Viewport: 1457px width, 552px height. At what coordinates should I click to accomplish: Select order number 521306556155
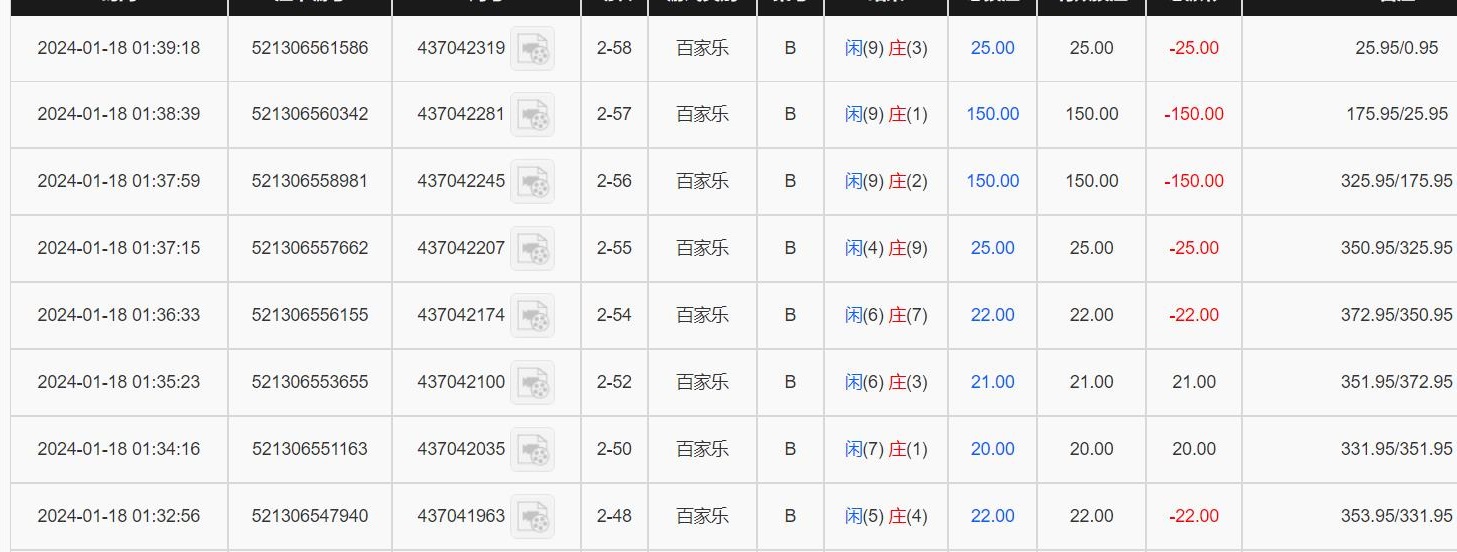pos(310,315)
